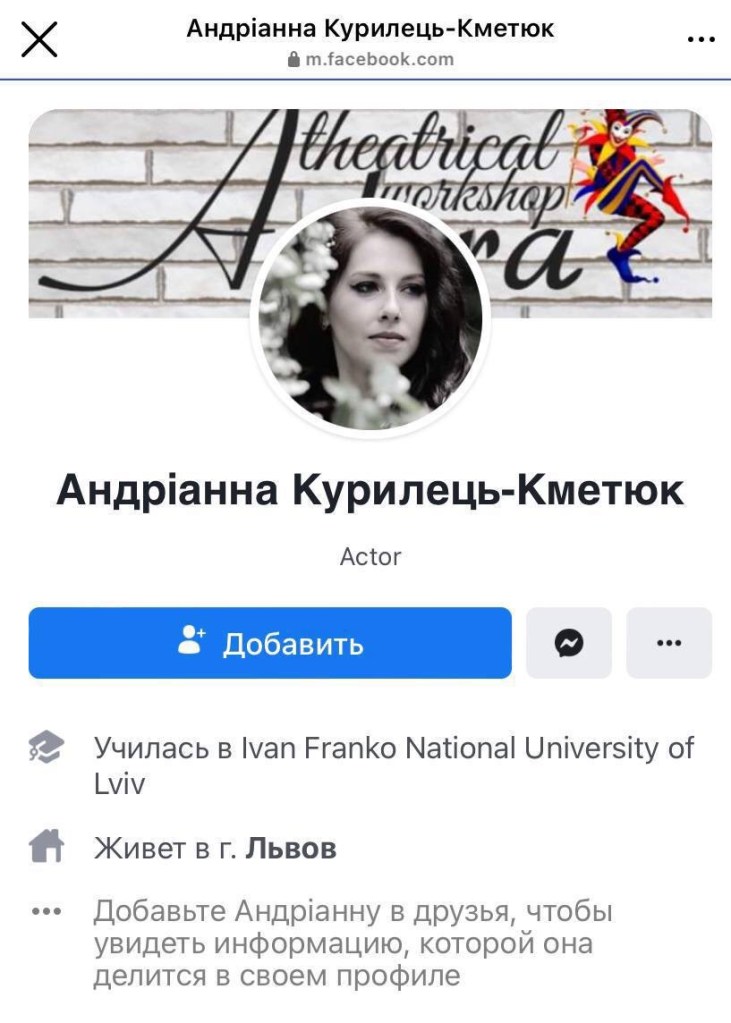Image resolution: width=731 pixels, height=1023 pixels.
Task: Click the graduation cap education icon
Action: pyautogui.click(x=46, y=747)
